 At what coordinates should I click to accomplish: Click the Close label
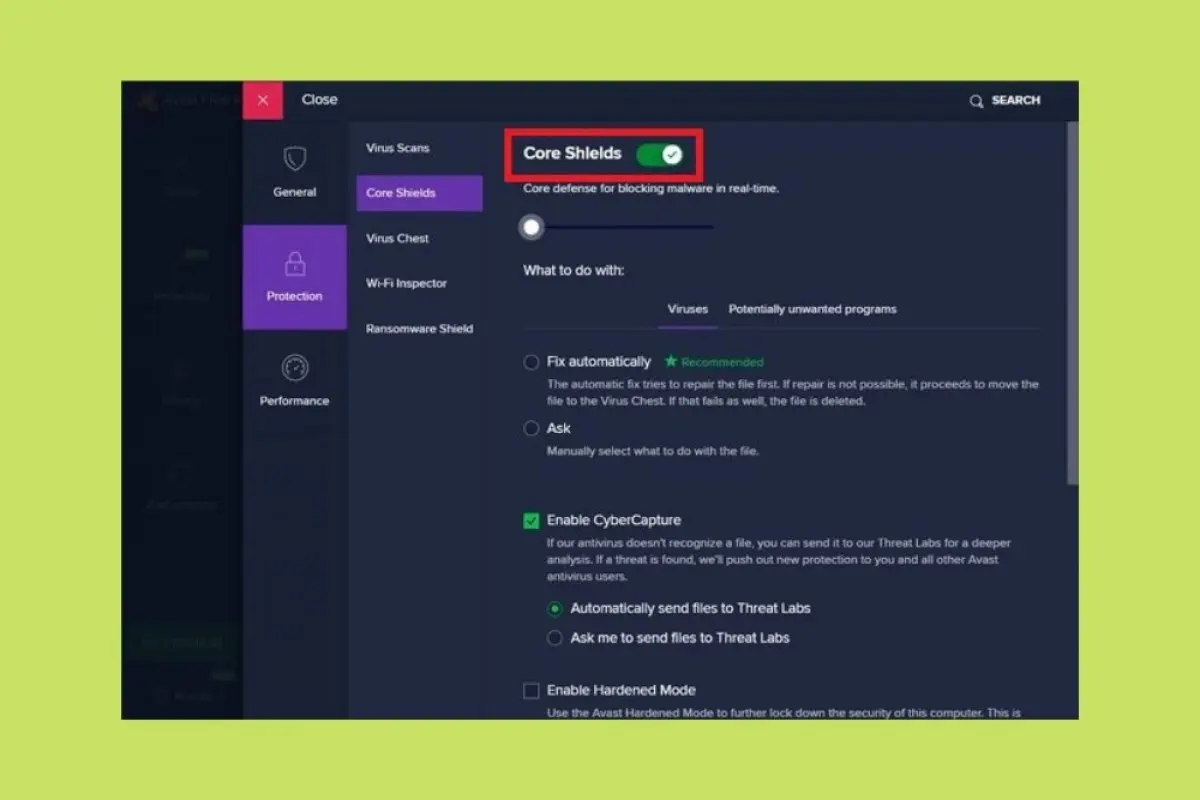(x=320, y=100)
